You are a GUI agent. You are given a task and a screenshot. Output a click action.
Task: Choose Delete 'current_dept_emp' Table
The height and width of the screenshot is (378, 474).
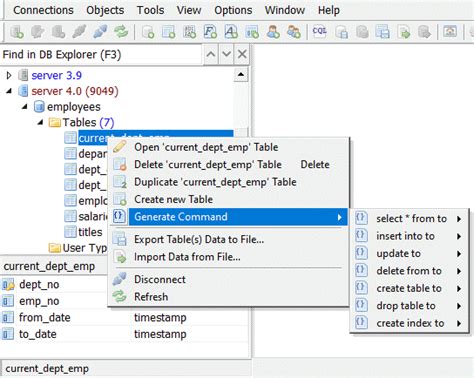click(228, 165)
